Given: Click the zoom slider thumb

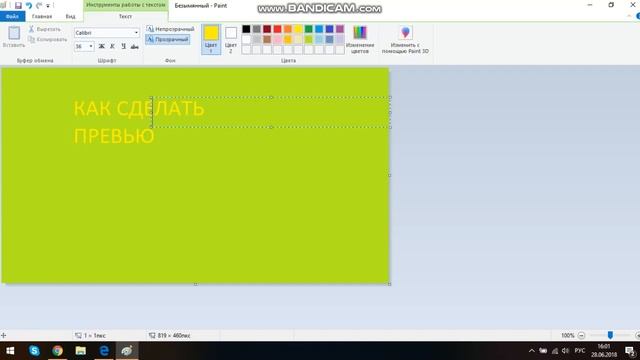Looking at the screenshot, I should [610, 335].
